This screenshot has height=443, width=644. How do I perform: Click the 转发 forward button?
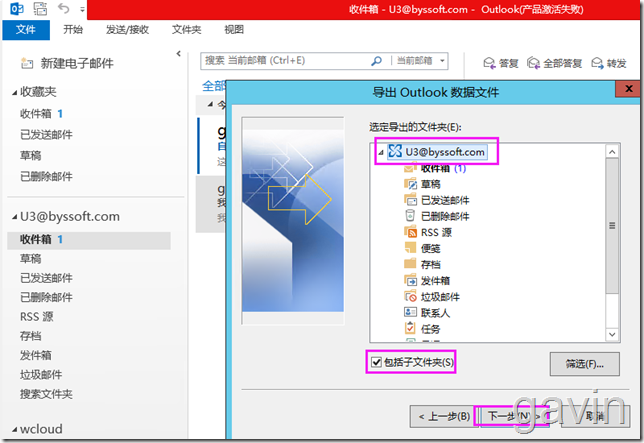point(609,63)
